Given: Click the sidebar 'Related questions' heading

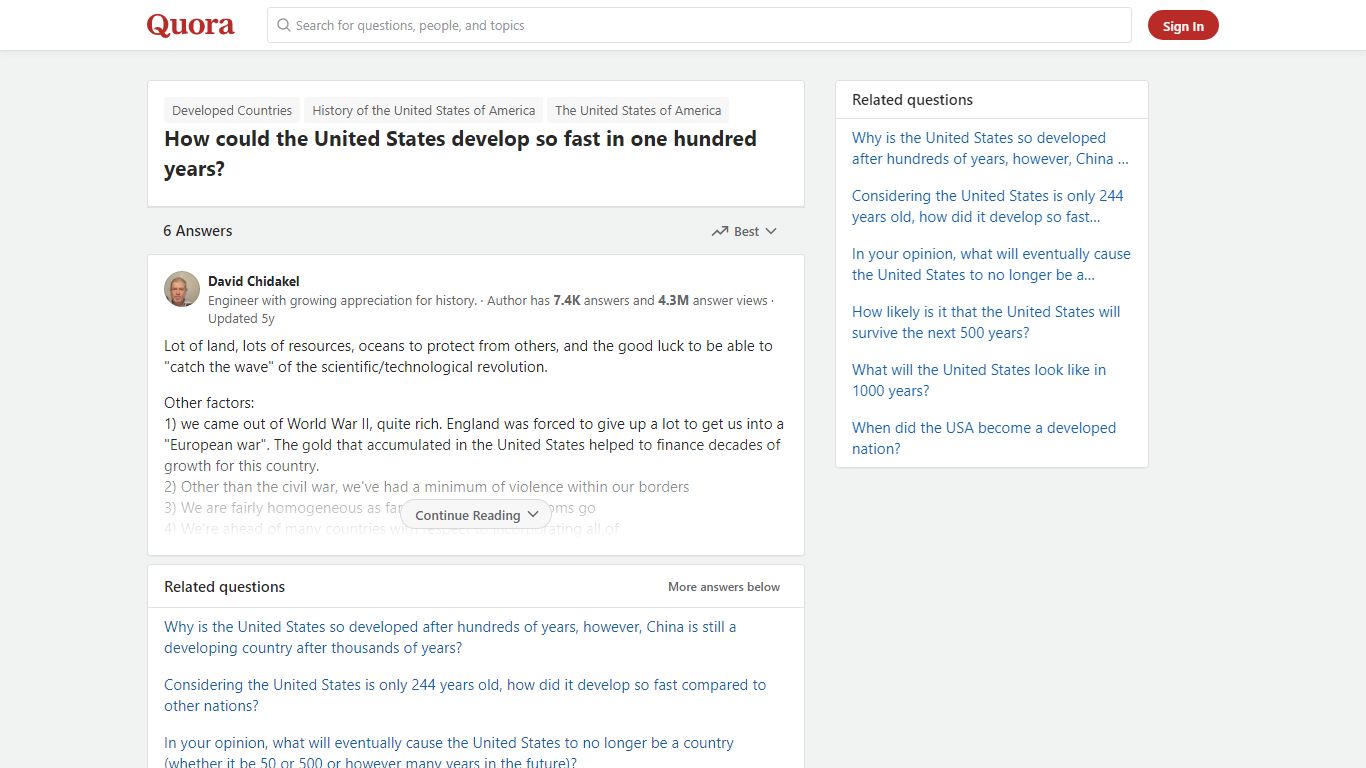Looking at the screenshot, I should [912, 100].
